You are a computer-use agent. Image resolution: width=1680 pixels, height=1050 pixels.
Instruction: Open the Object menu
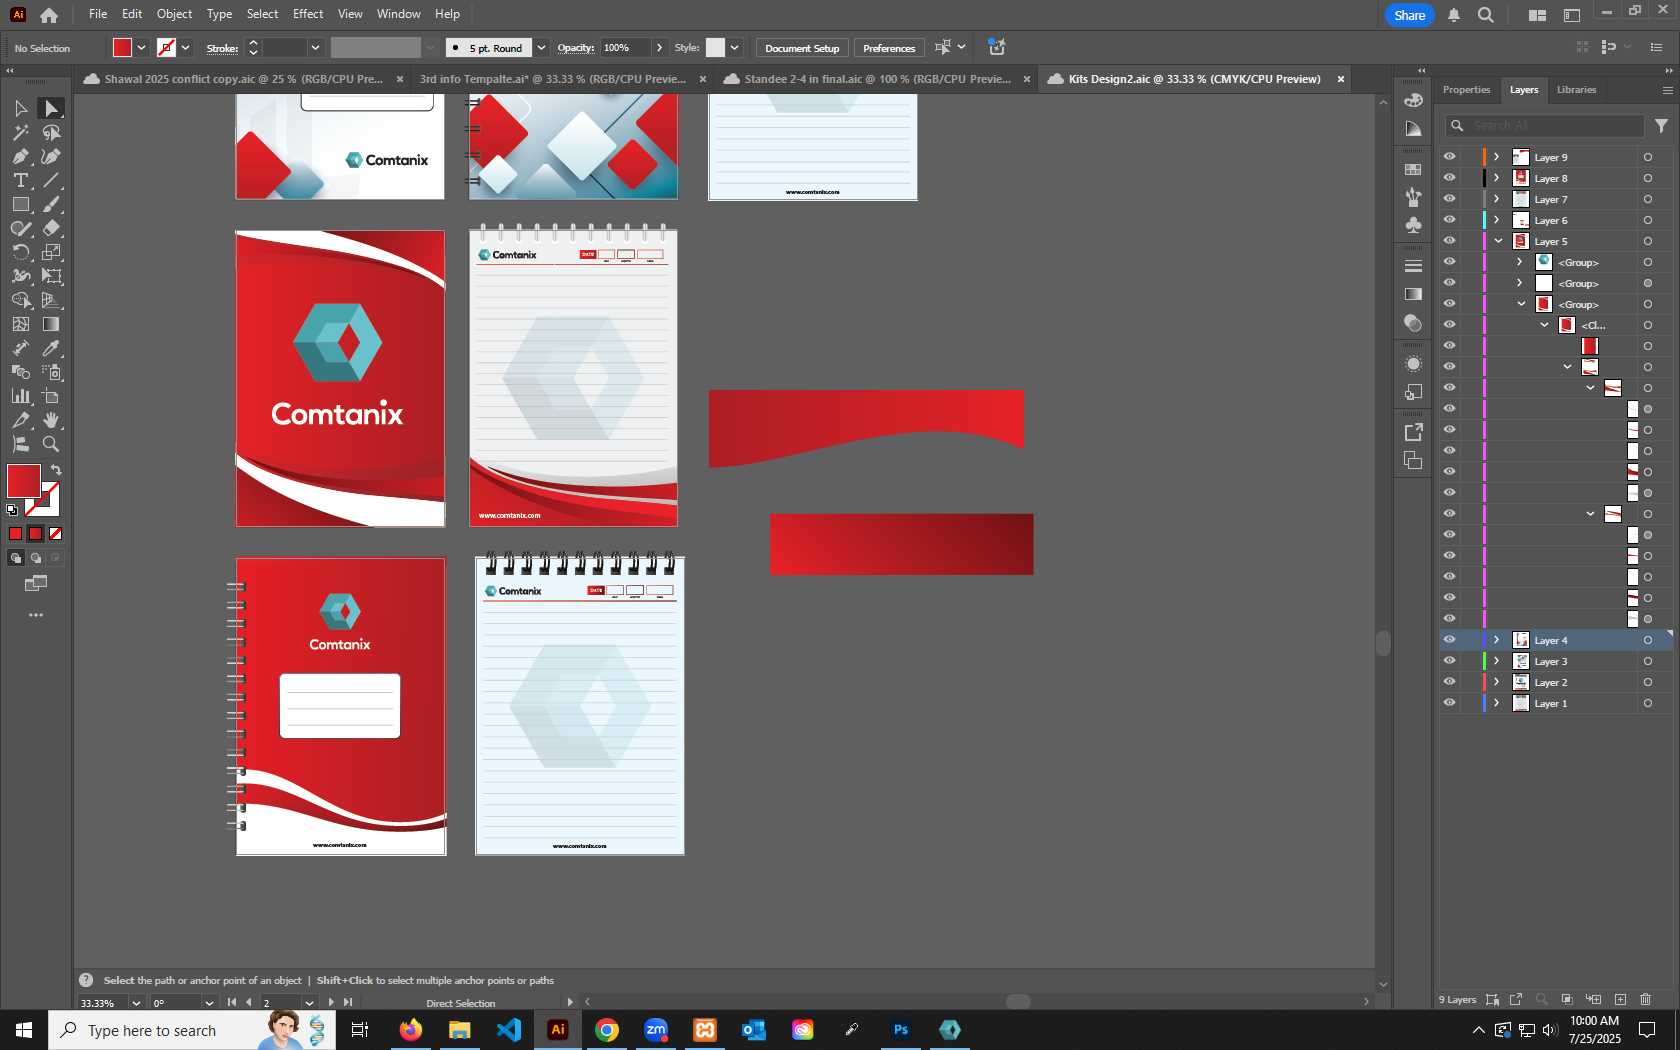click(x=174, y=14)
